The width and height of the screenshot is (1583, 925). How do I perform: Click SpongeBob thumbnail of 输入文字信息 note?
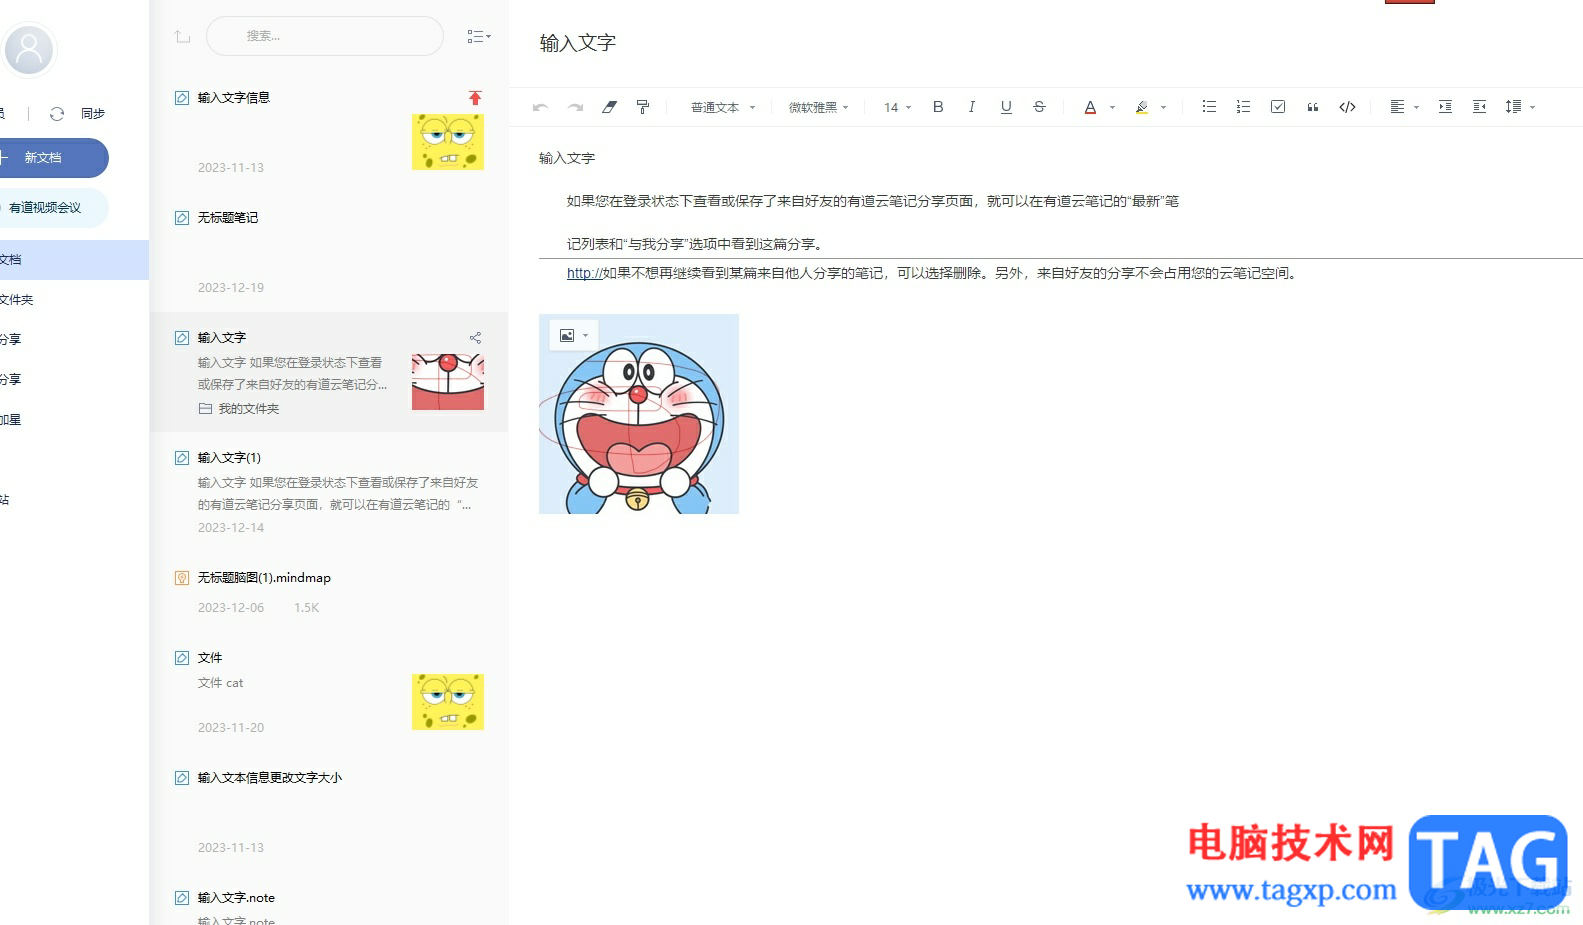(448, 142)
